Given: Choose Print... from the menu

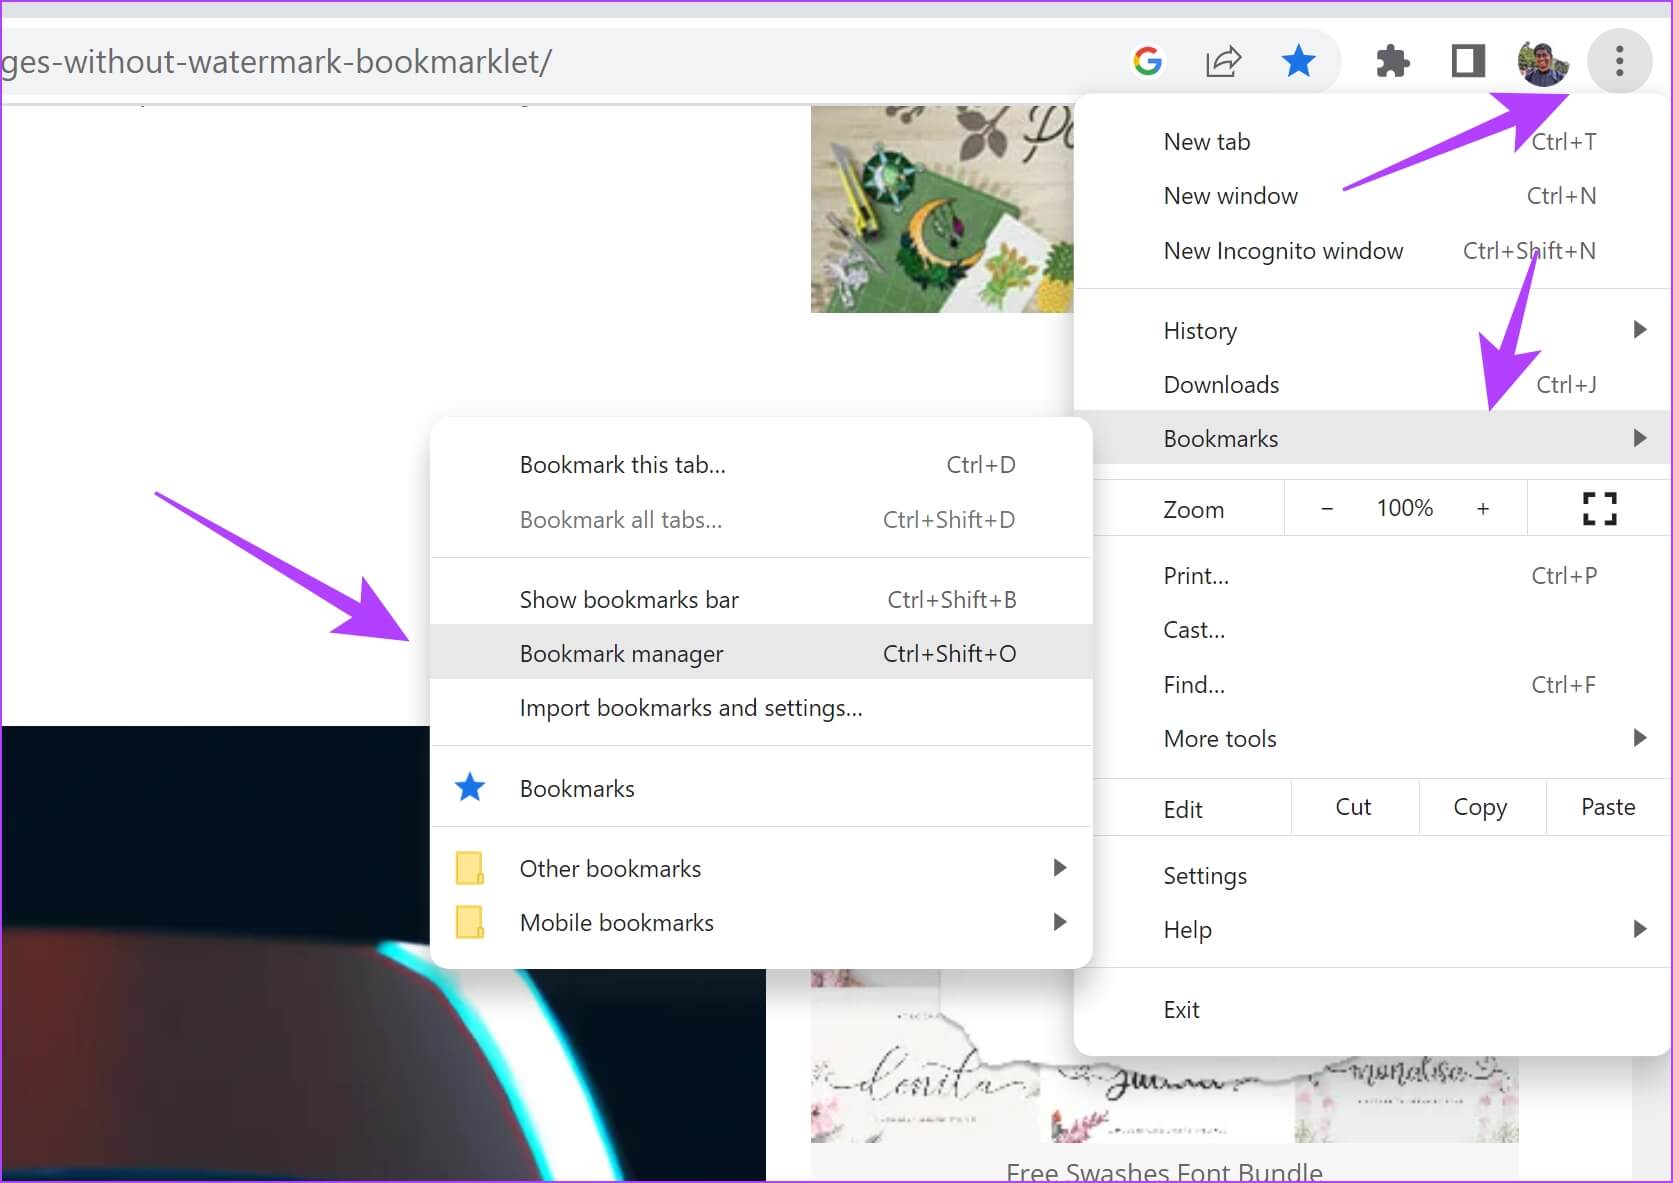Looking at the screenshot, I should (1372, 576).
